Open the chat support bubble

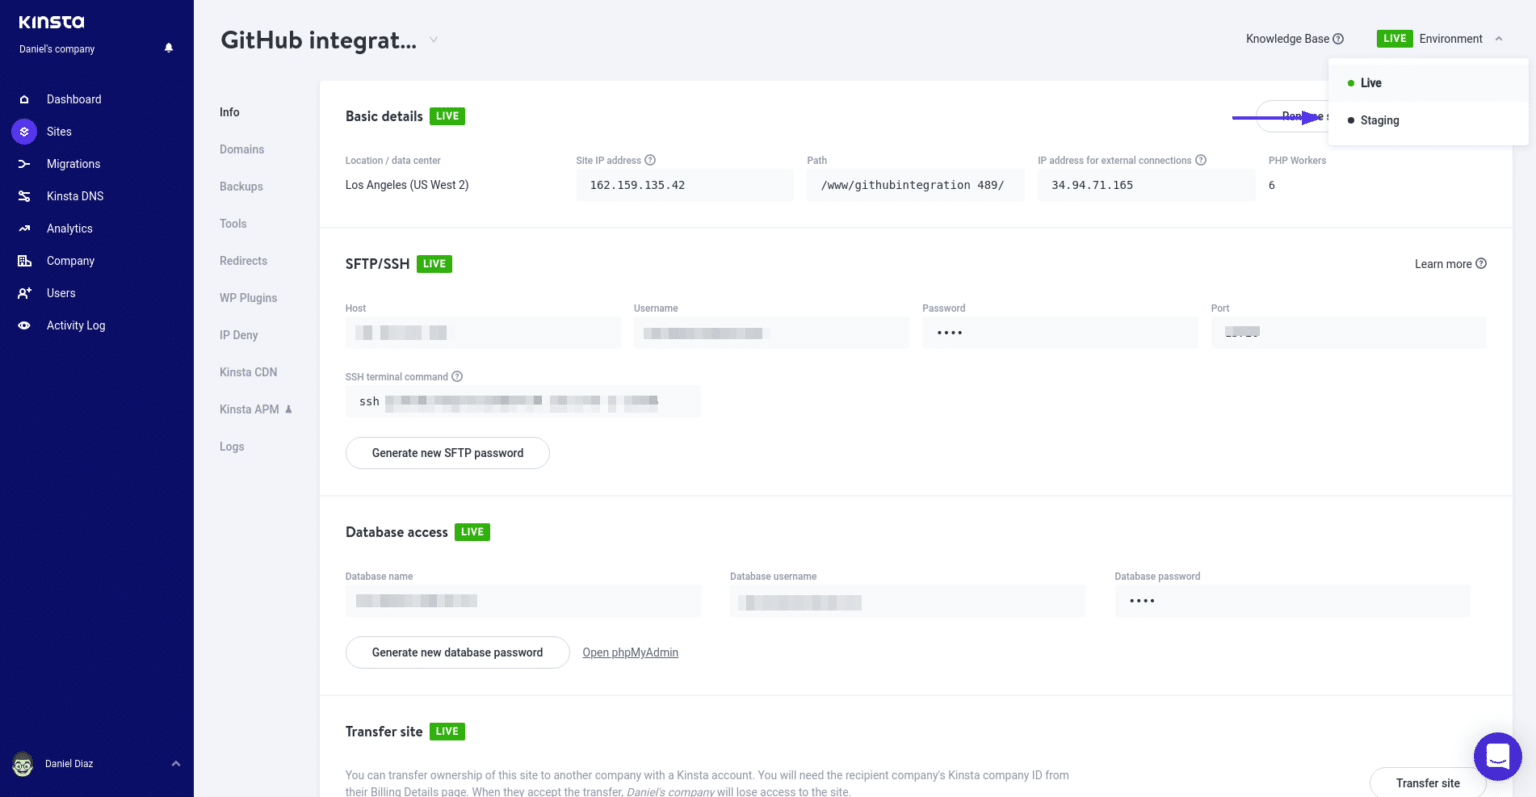coord(1497,757)
